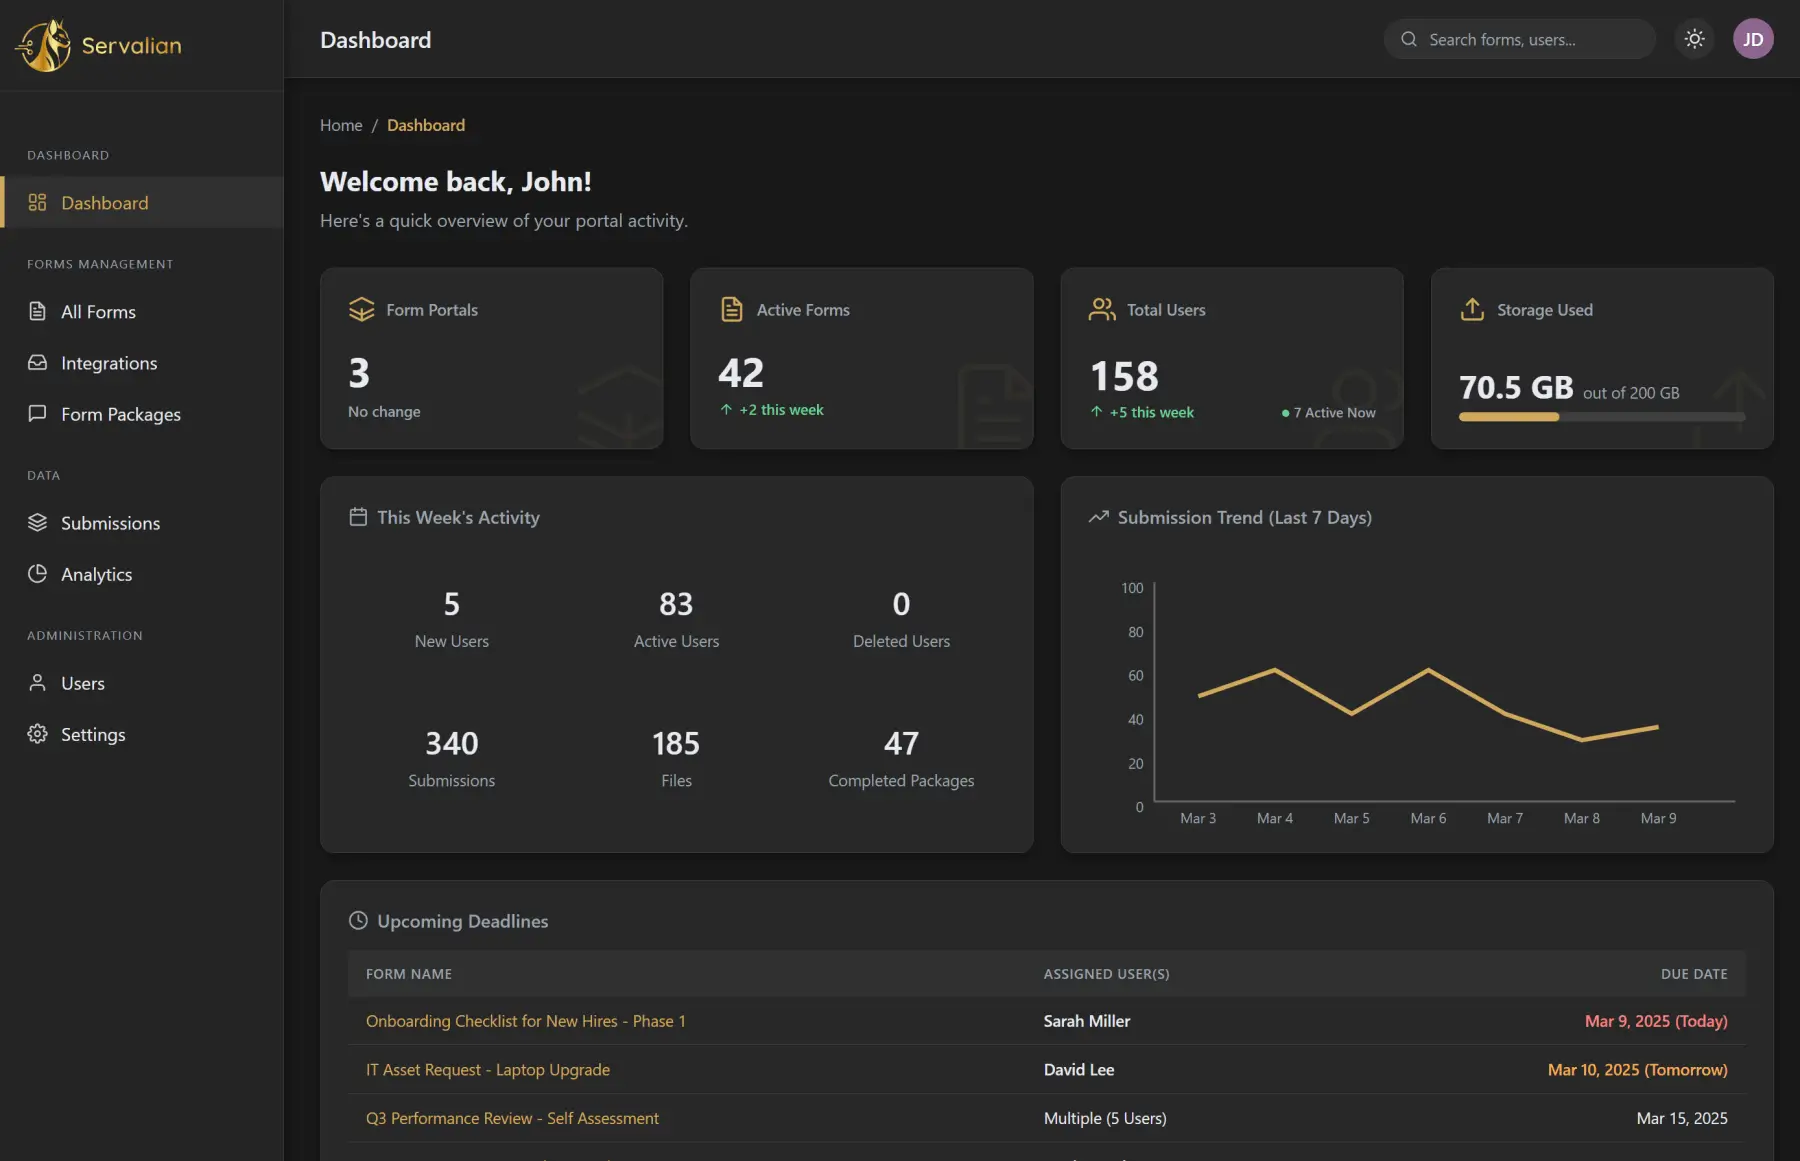Screen dimensions: 1800x1161
Task: Click the Submission Trend chart icon
Action: pyautogui.click(x=1098, y=517)
